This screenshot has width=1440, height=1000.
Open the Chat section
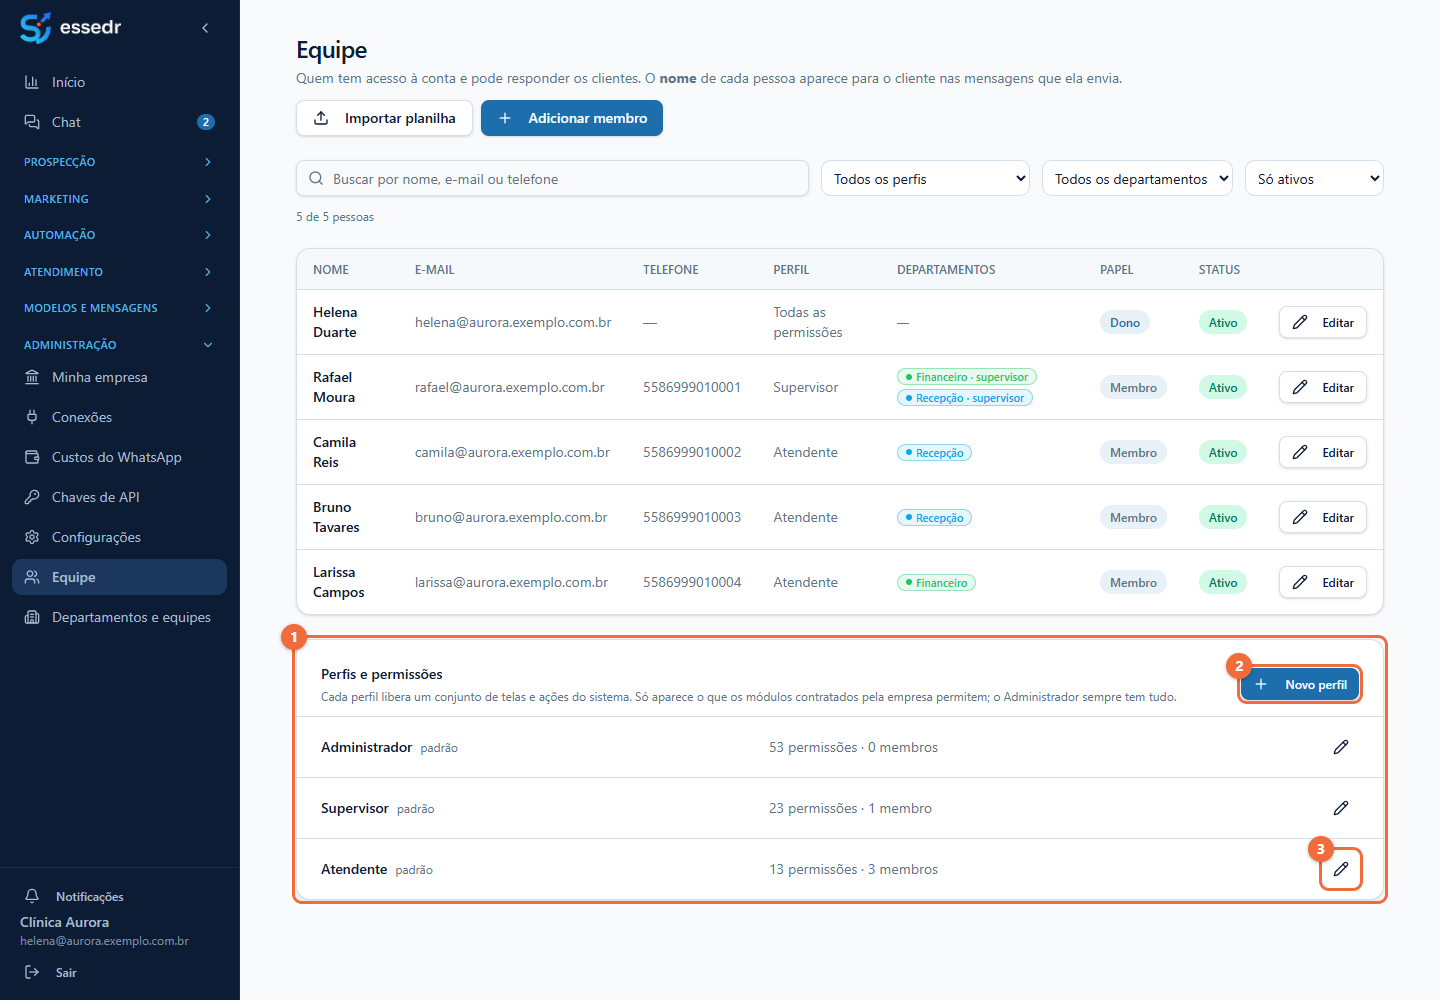(x=120, y=122)
